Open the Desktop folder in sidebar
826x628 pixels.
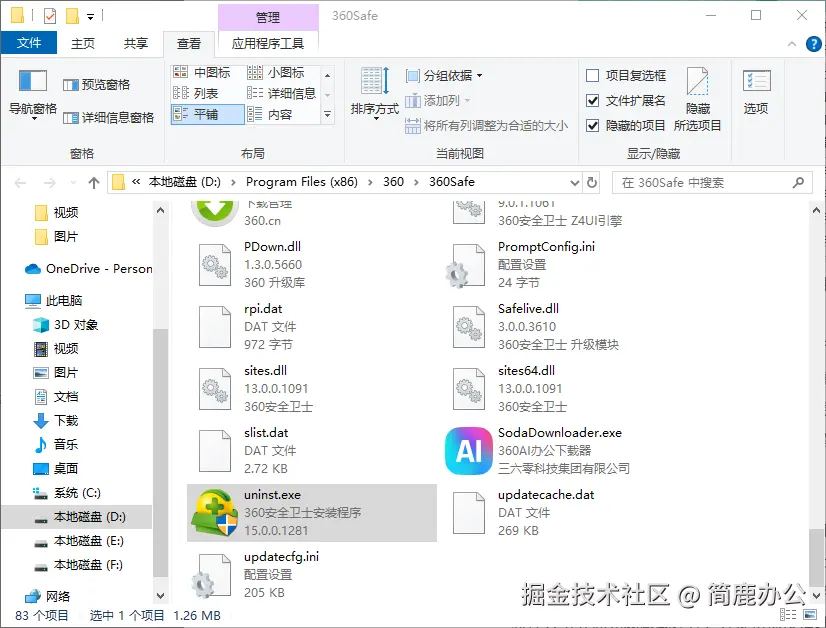56,468
